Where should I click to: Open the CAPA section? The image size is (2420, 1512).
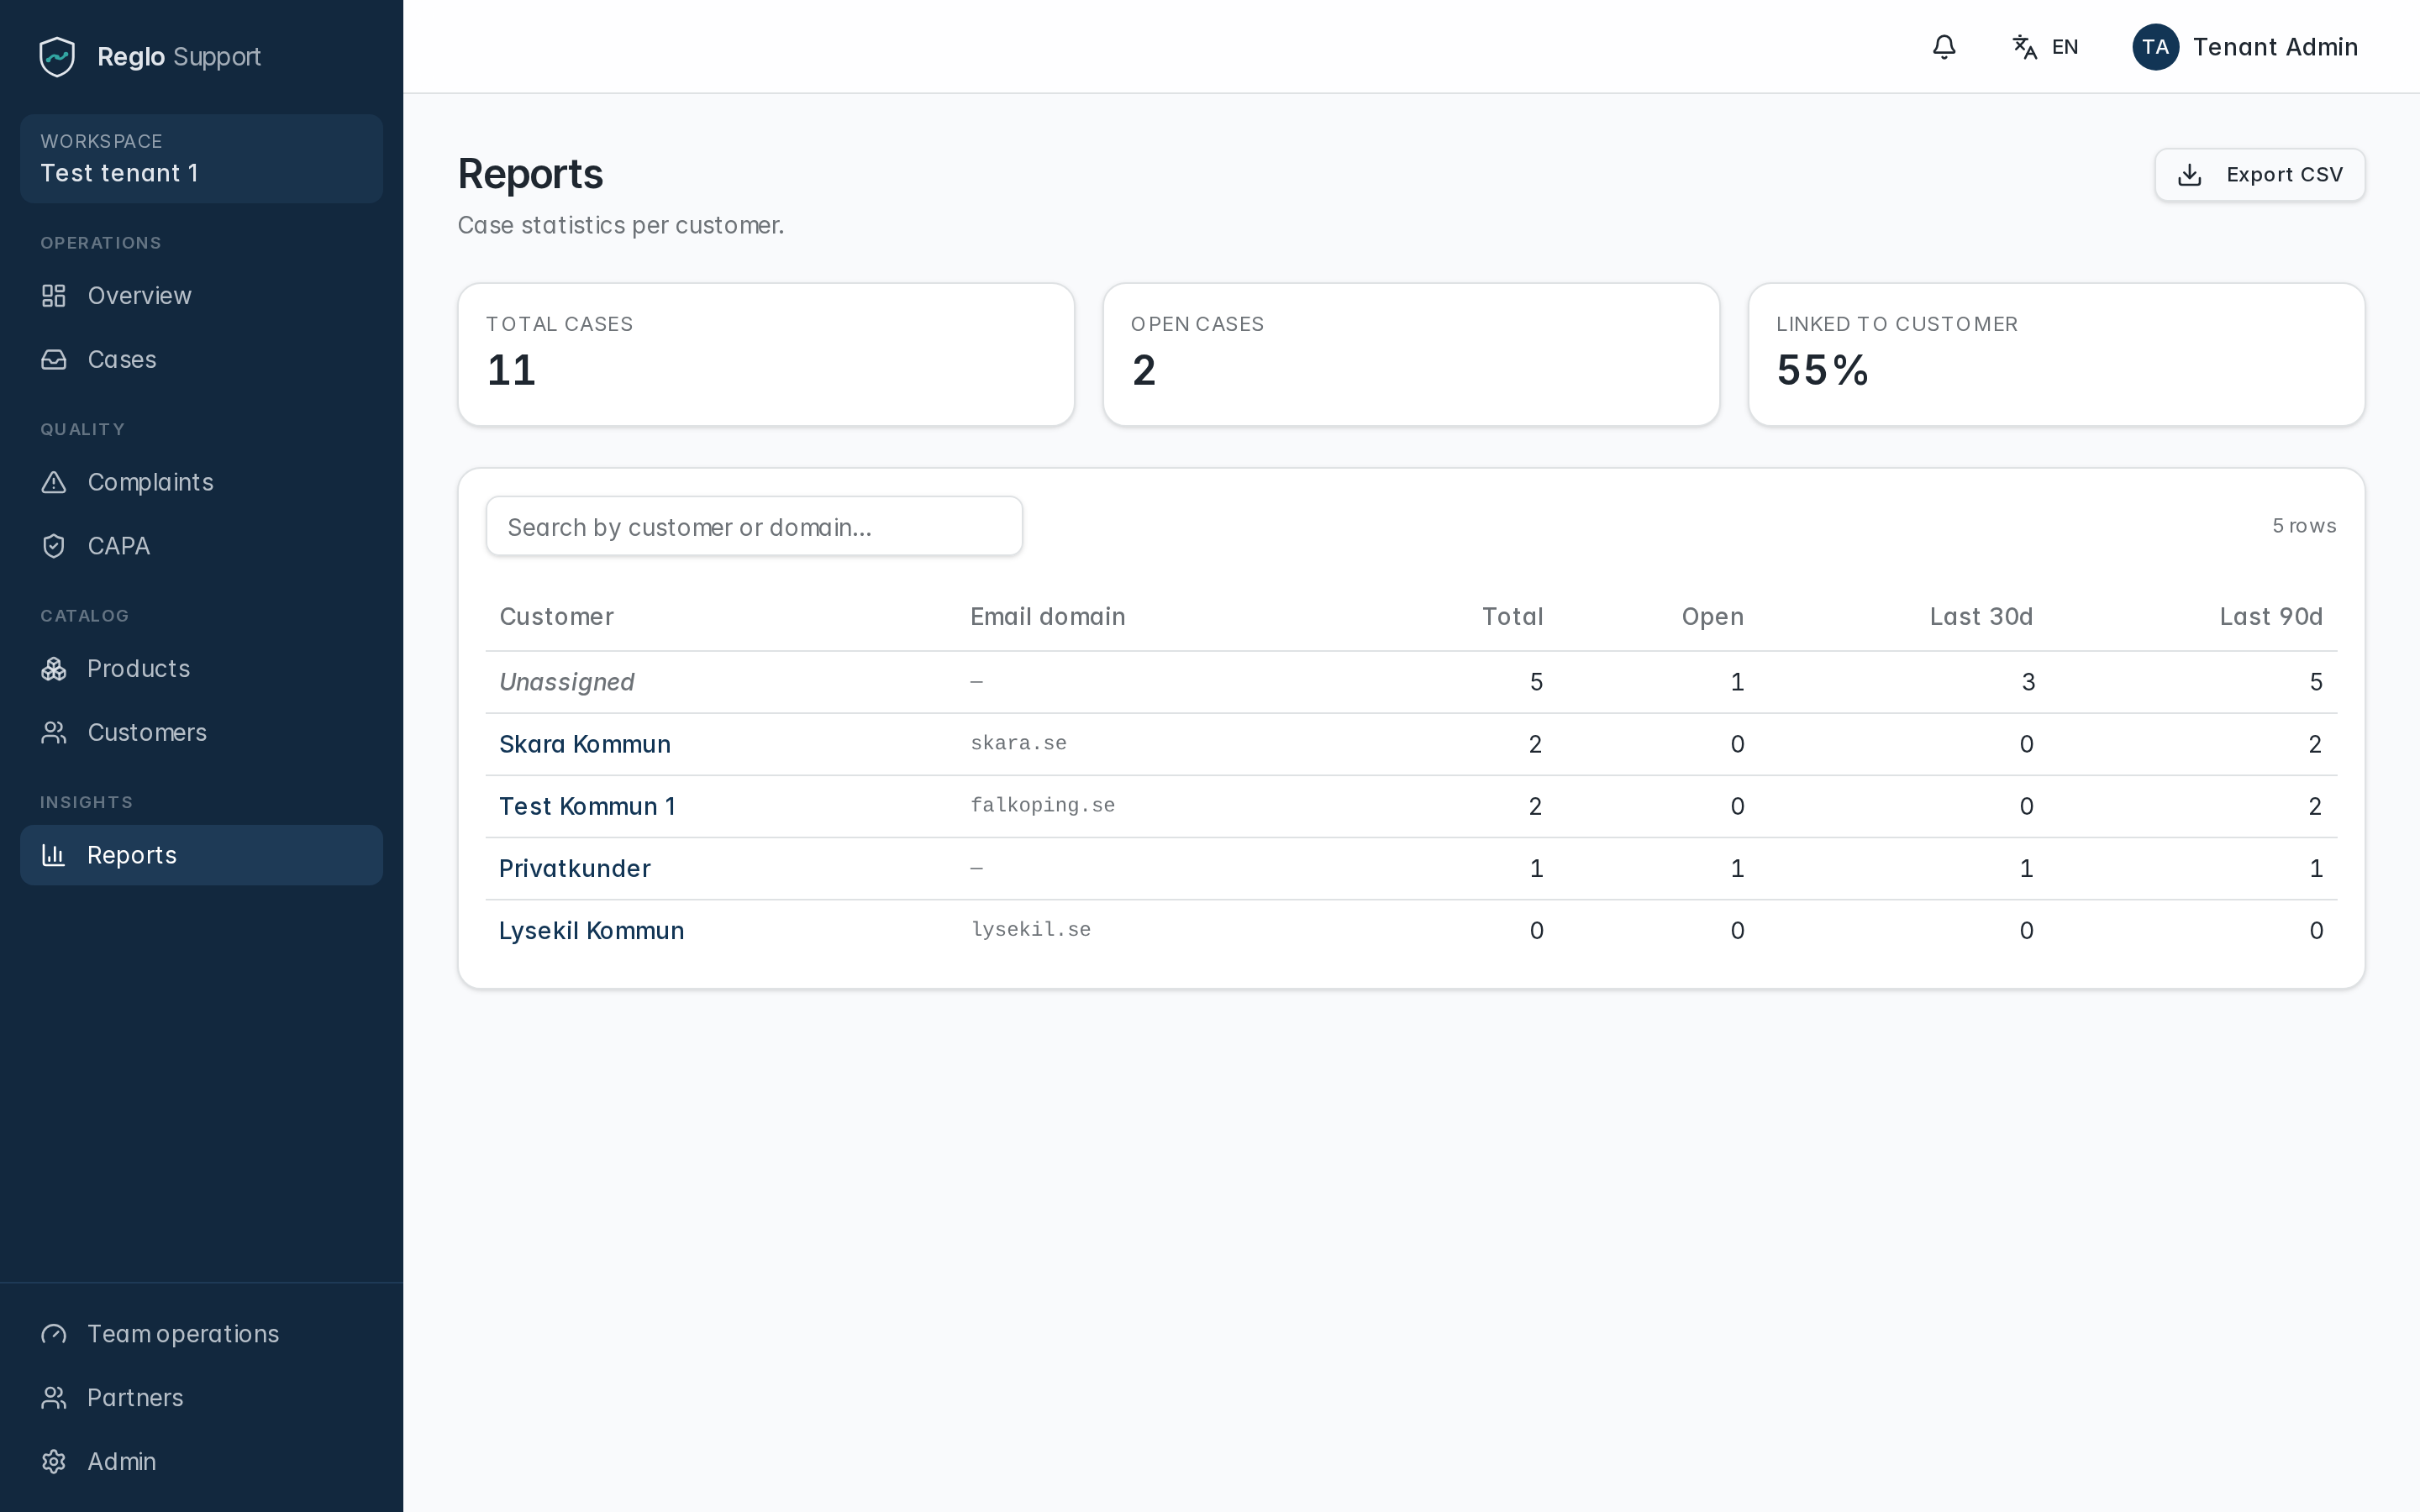[201, 546]
